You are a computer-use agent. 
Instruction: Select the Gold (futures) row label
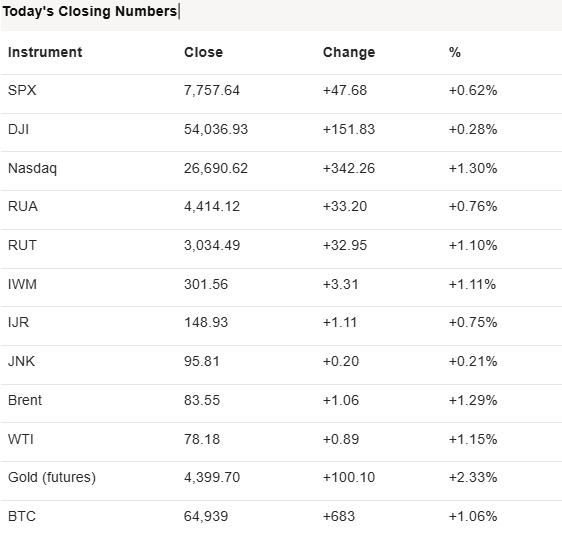[52, 478]
